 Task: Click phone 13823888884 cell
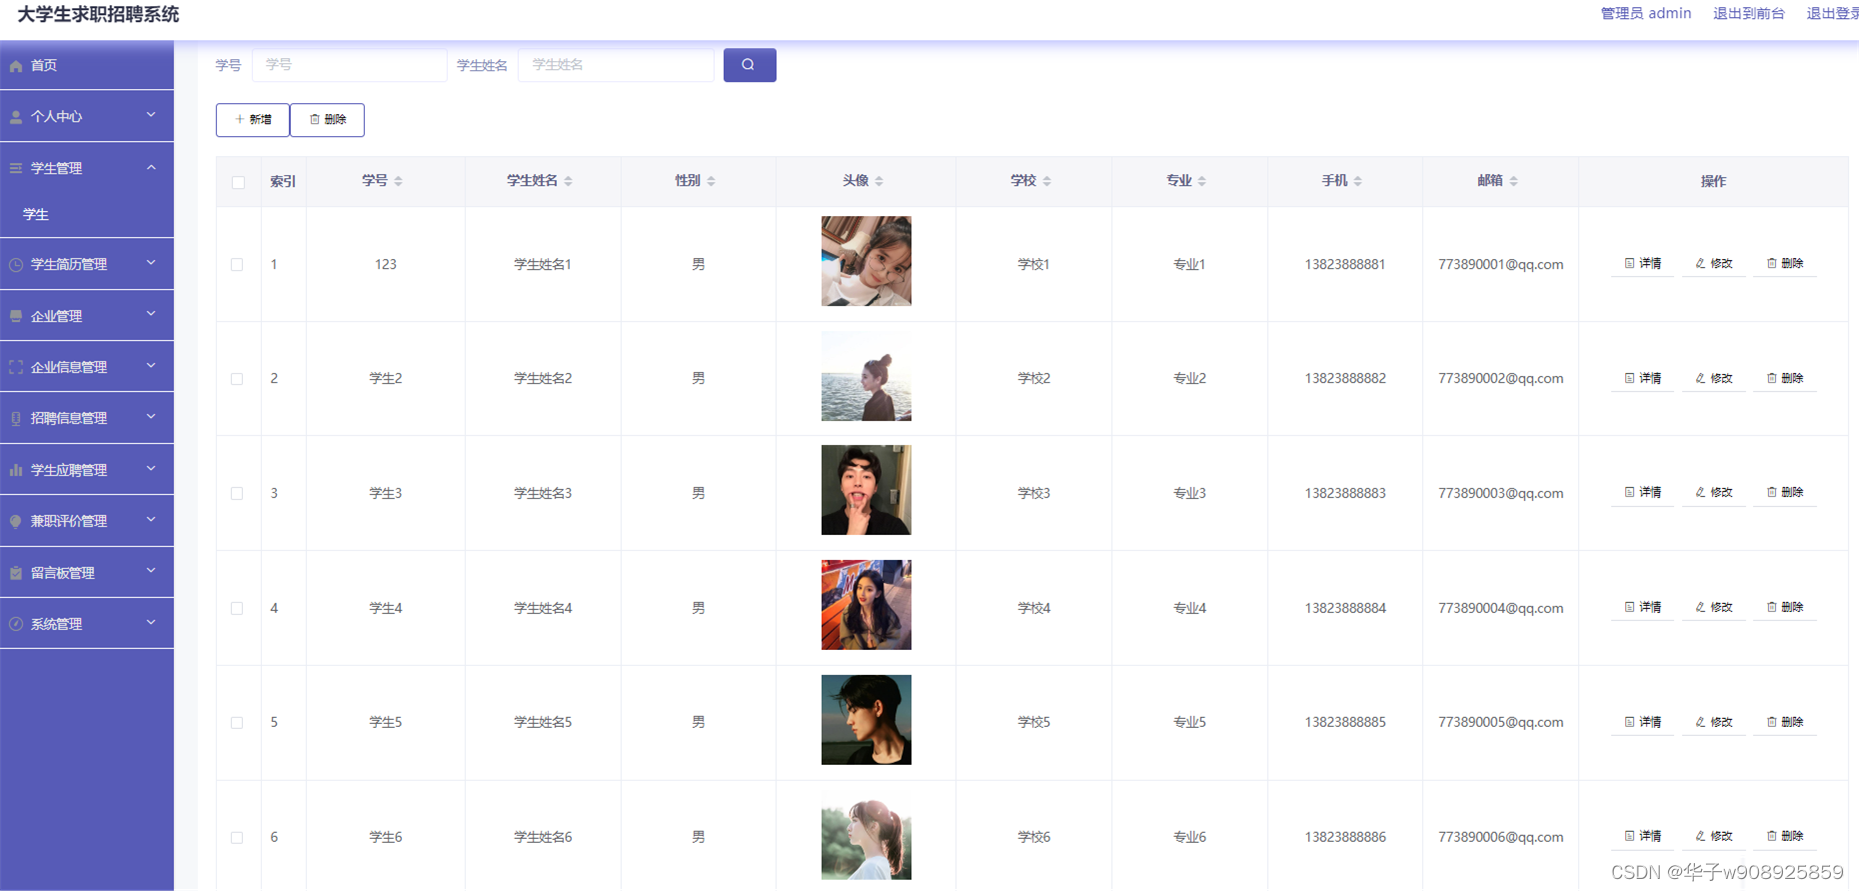pyautogui.click(x=1345, y=608)
